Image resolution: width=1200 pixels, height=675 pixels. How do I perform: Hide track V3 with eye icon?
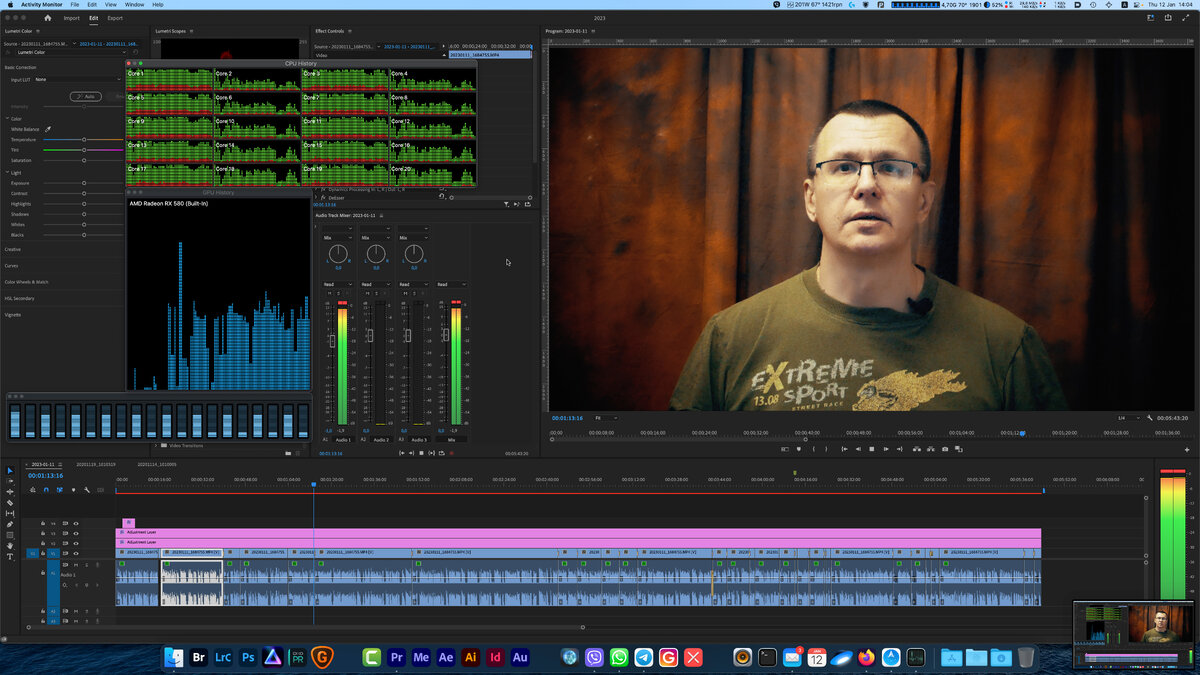pos(75,533)
